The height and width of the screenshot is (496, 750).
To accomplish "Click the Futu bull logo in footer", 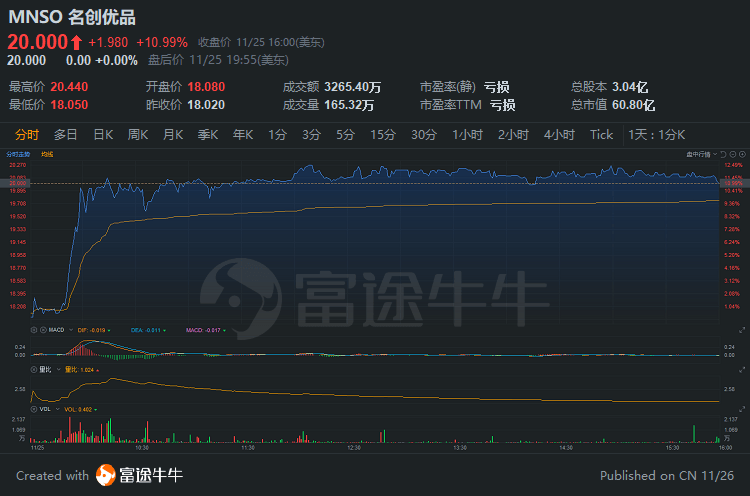I will tap(106, 475).
